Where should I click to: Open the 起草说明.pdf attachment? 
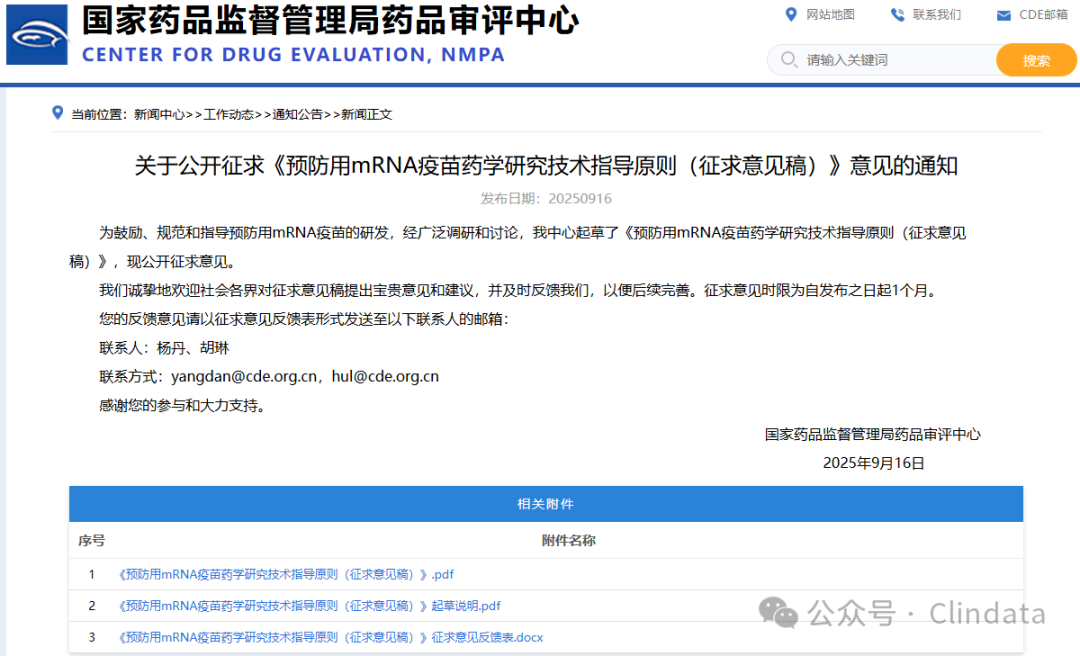pos(309,606)
